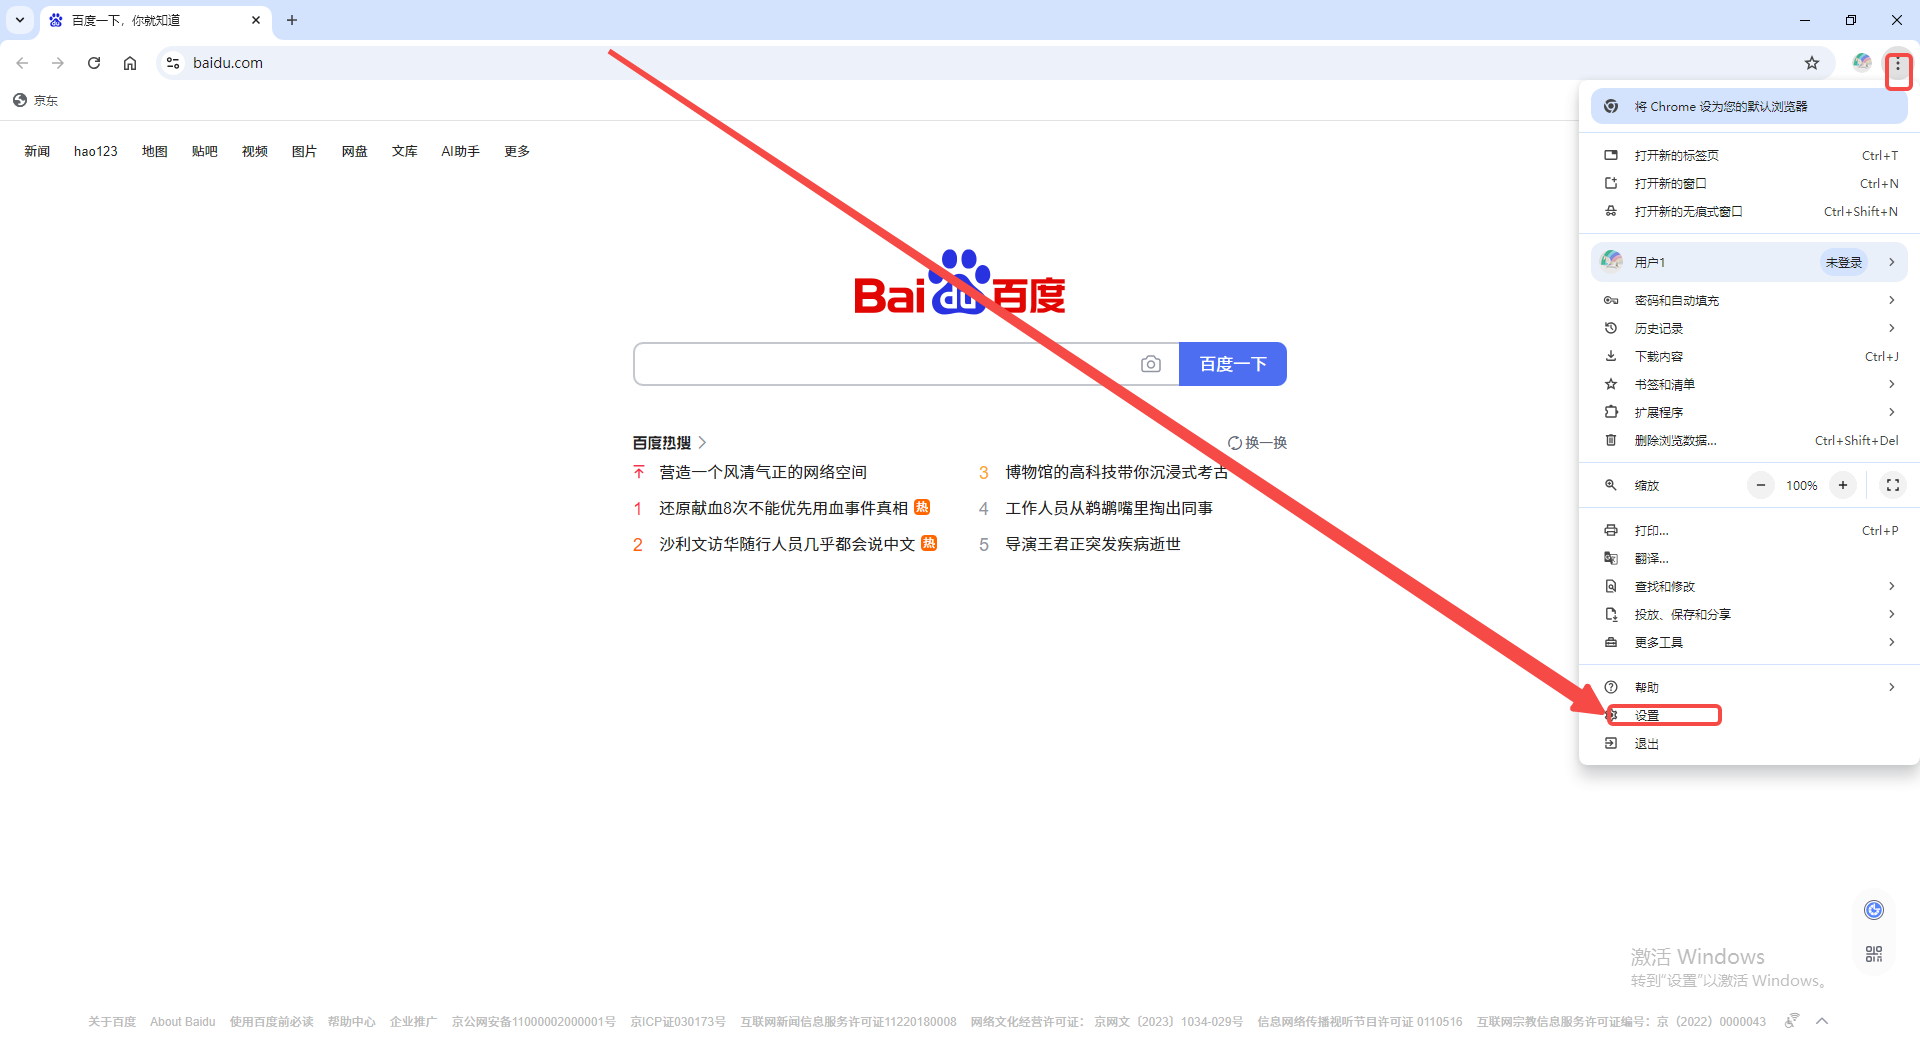Click the 百度一下 search button
The width and height of the screenshot is (1920, 1040).
click(1233, 364)
